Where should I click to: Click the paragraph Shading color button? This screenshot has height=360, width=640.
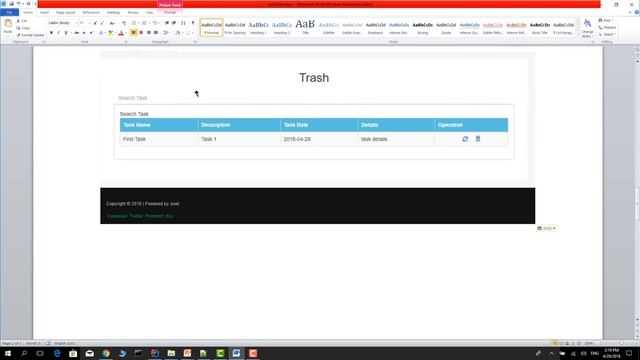[x=178, y=33]
